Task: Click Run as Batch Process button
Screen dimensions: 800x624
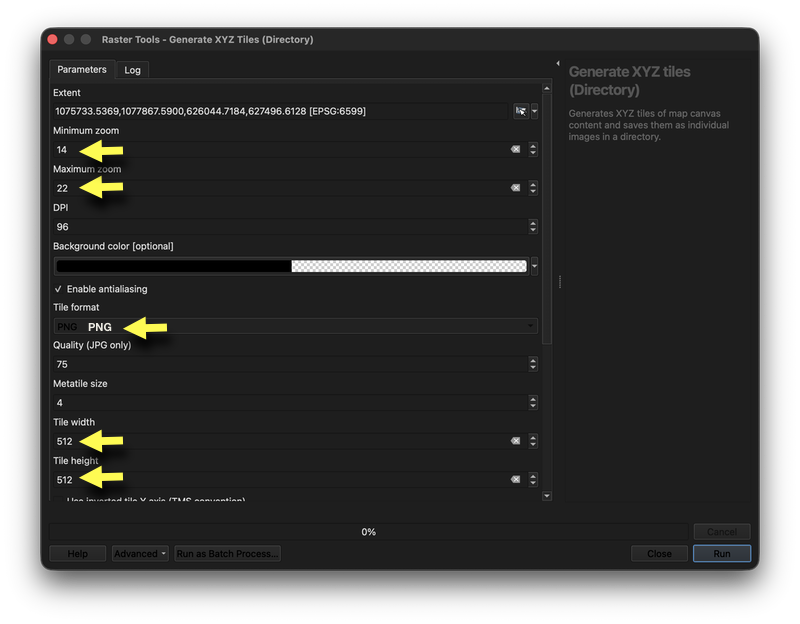Action: tap(228, 554)
